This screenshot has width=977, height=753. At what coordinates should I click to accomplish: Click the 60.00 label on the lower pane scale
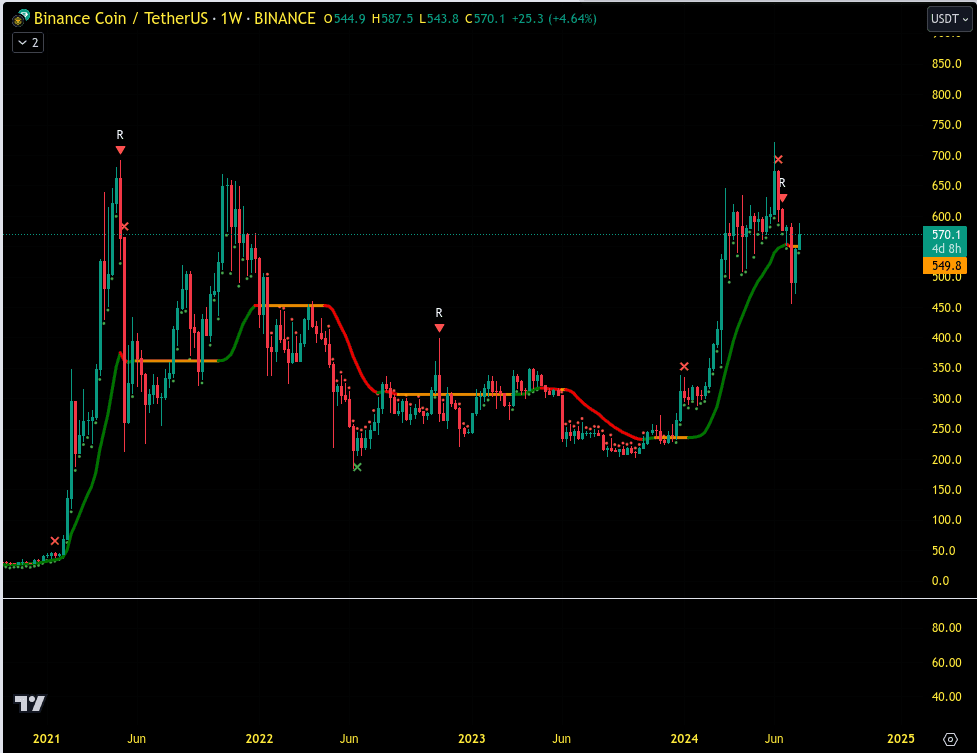pyautogui.click(x=946, y=663)
